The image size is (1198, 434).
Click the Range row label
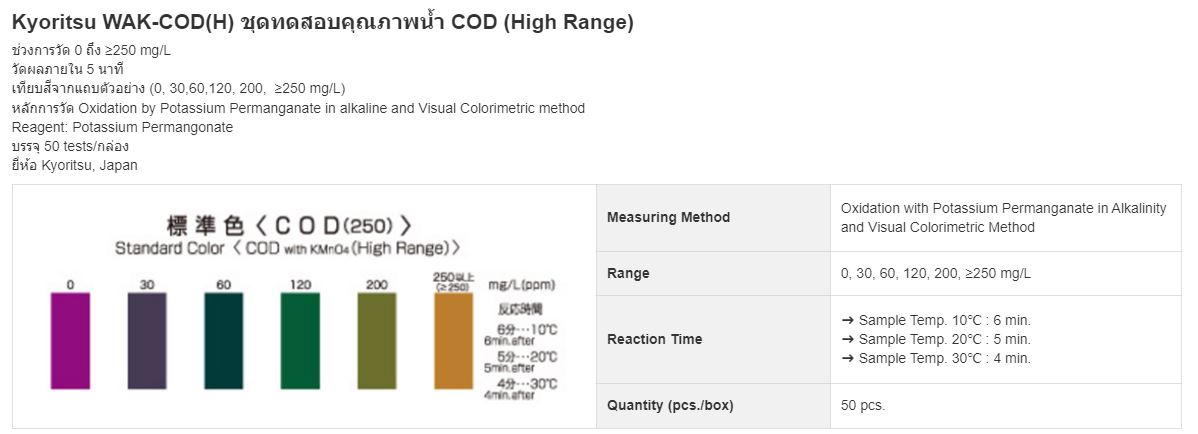click(x=628, y=274)
